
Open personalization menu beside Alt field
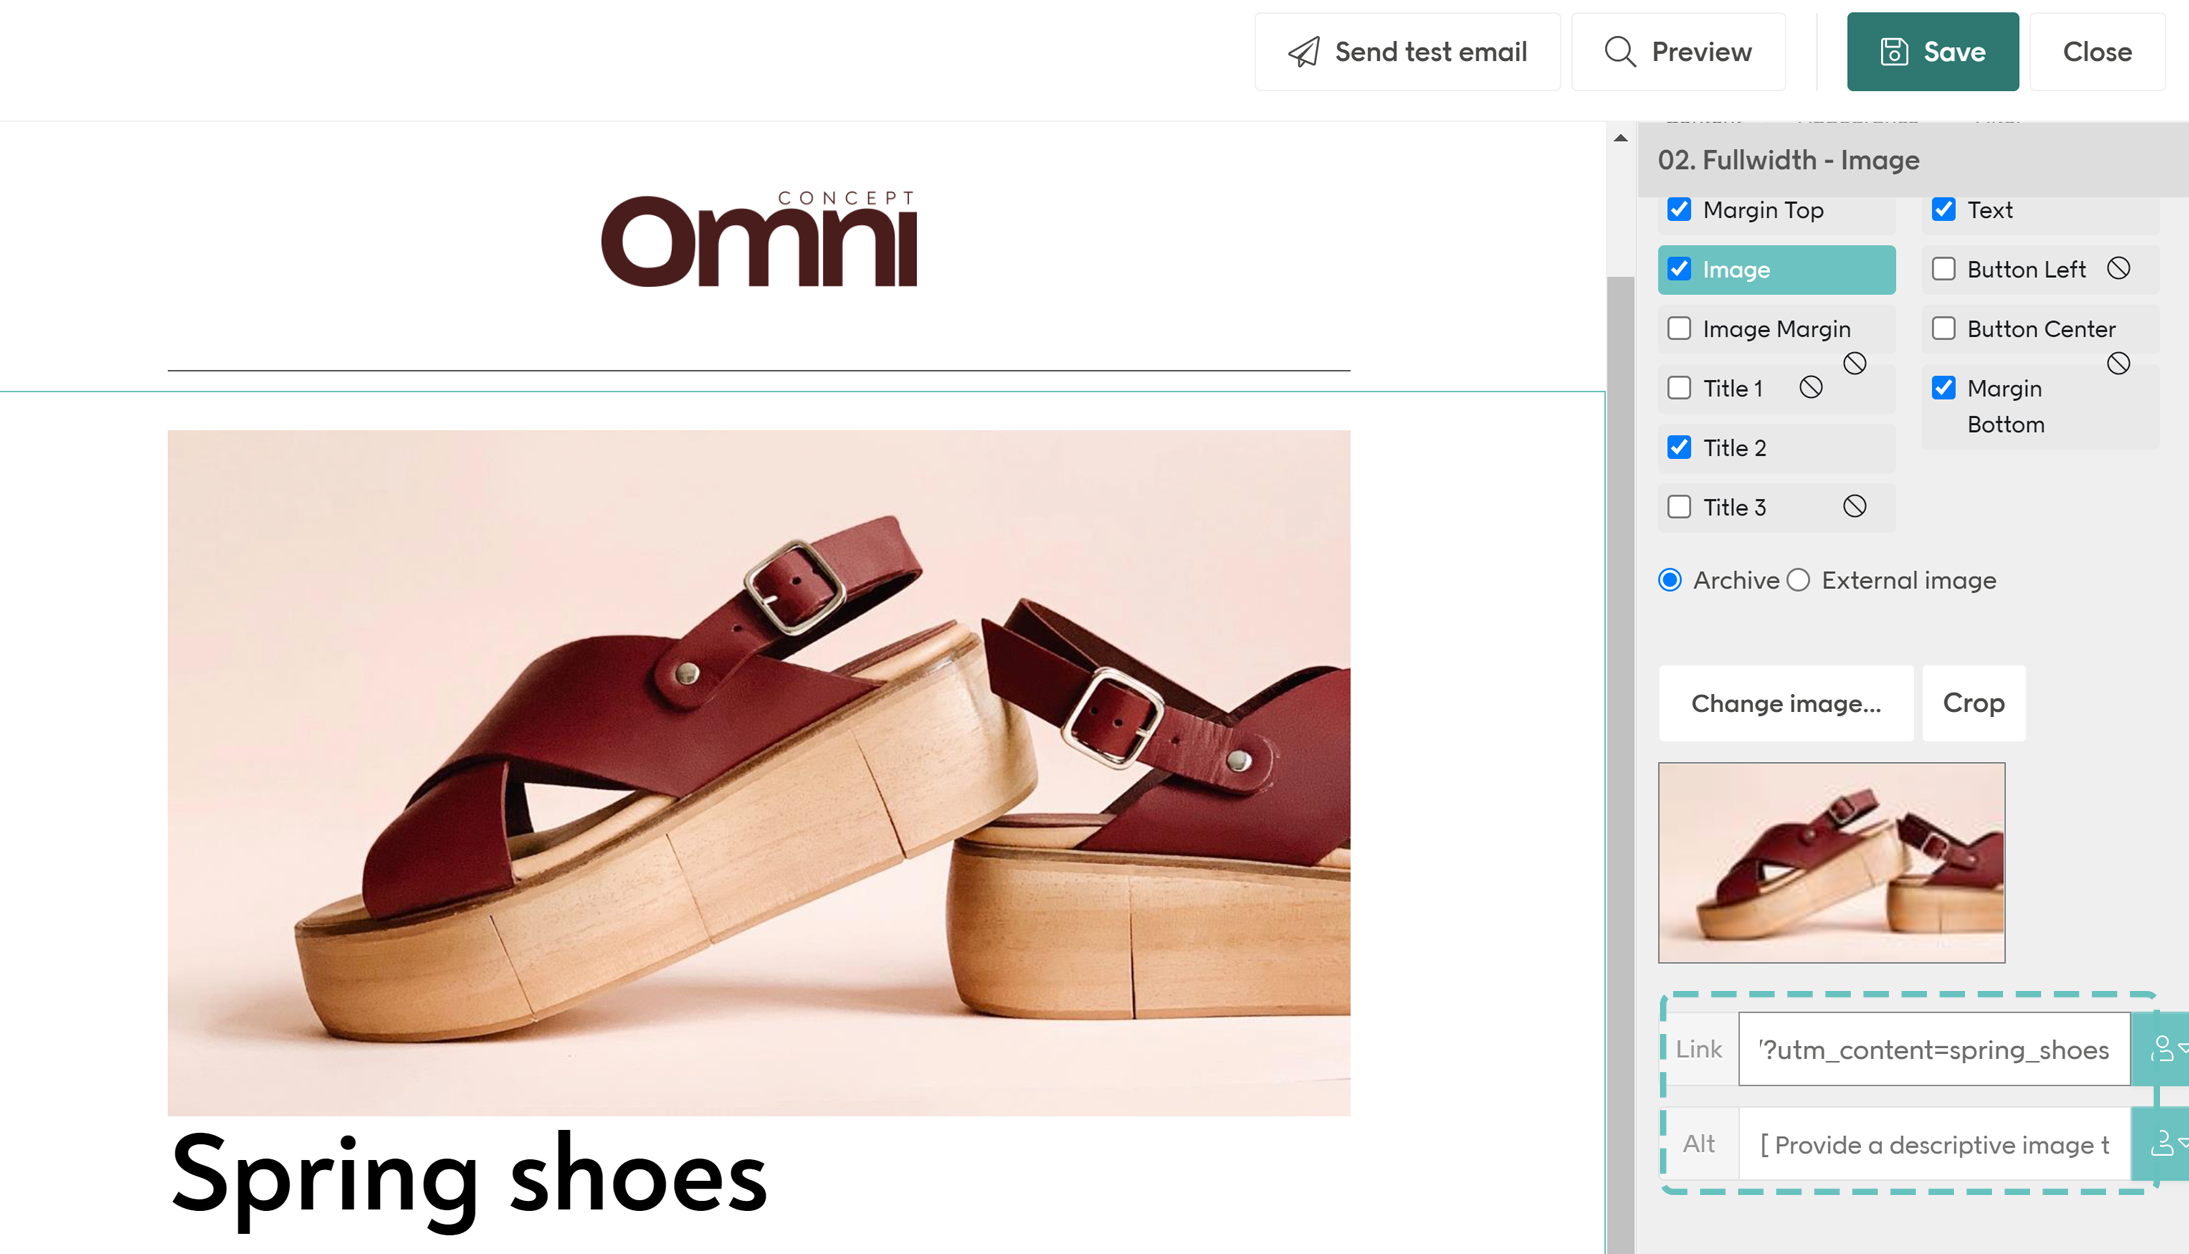click(x=2163, y=1143)
